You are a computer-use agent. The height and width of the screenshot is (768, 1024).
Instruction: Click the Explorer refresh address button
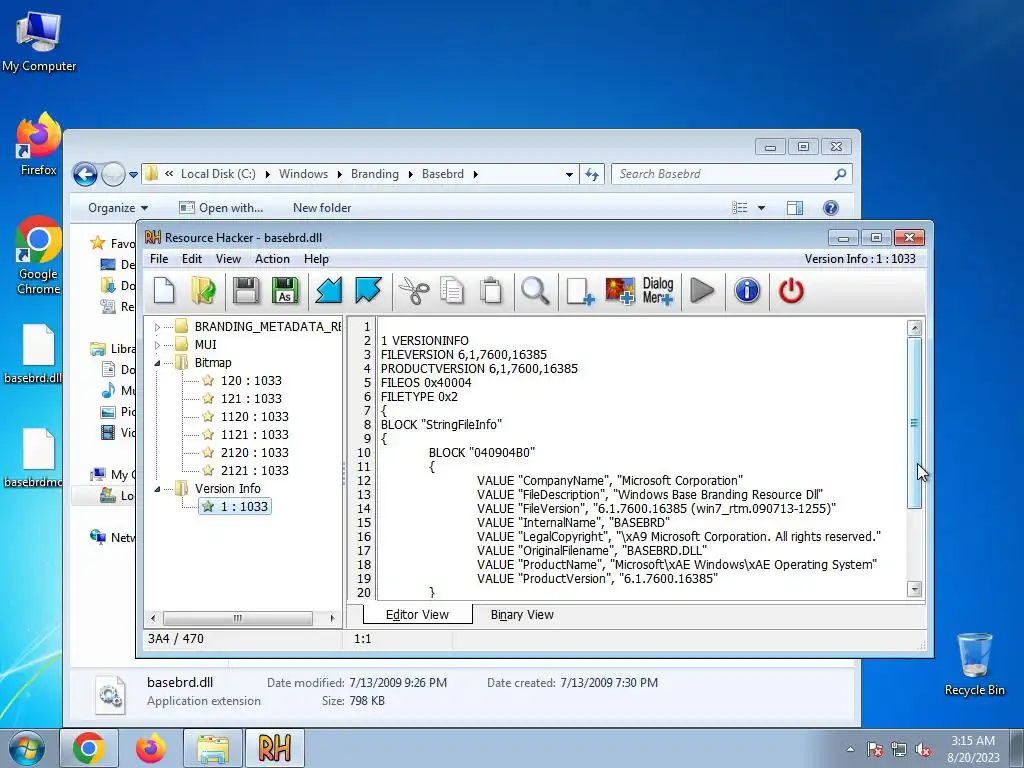pyautogui.click(x=592, y=174)
